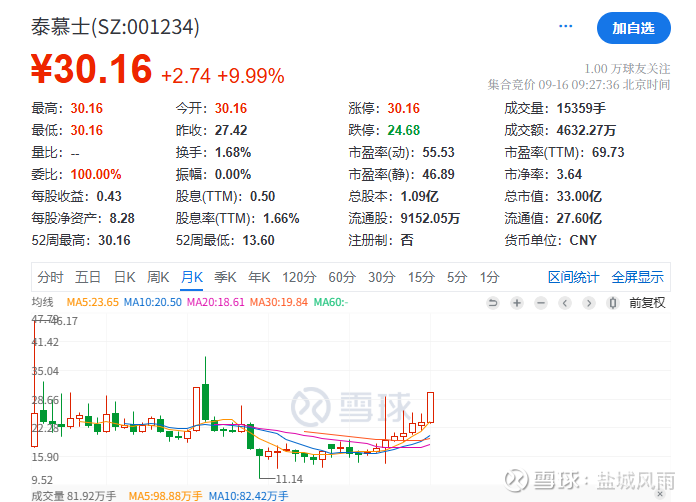Click the 成交额 value 4632.27万

click(586, 130)
